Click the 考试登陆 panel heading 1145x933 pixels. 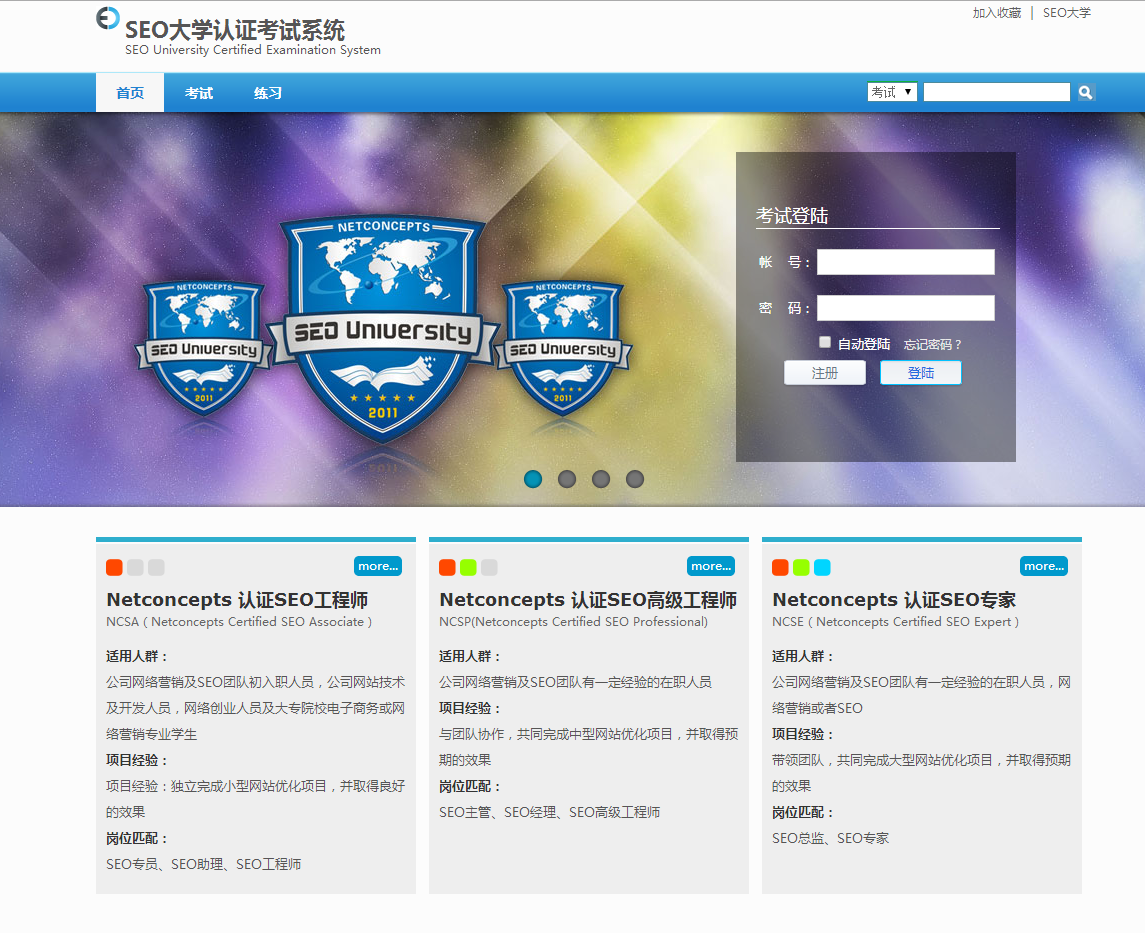click(x=792, y=216)
